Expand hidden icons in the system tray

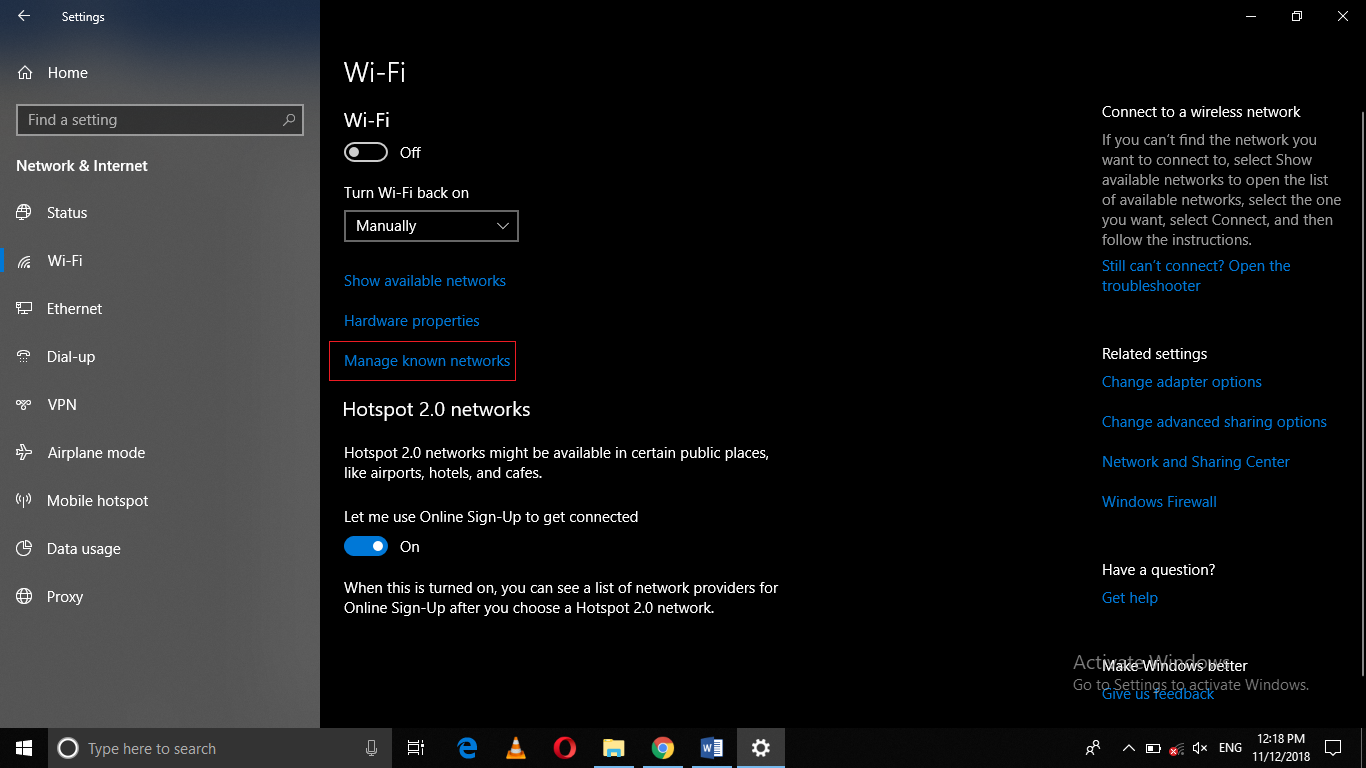[1128, 748]
